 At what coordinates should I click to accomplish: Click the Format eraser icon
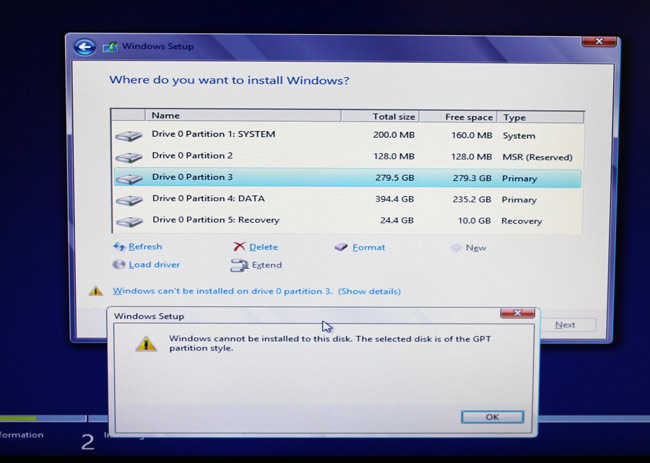click(x=342, y=247)
